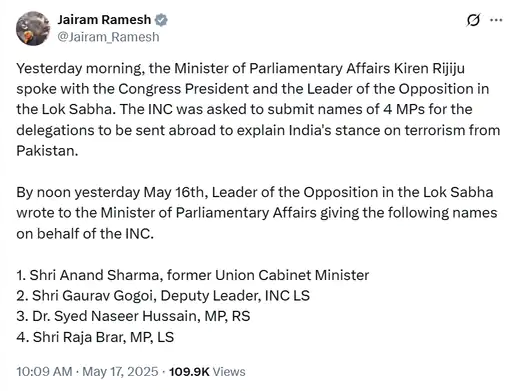Open the three-dot more options menu

tap(496, 20)
